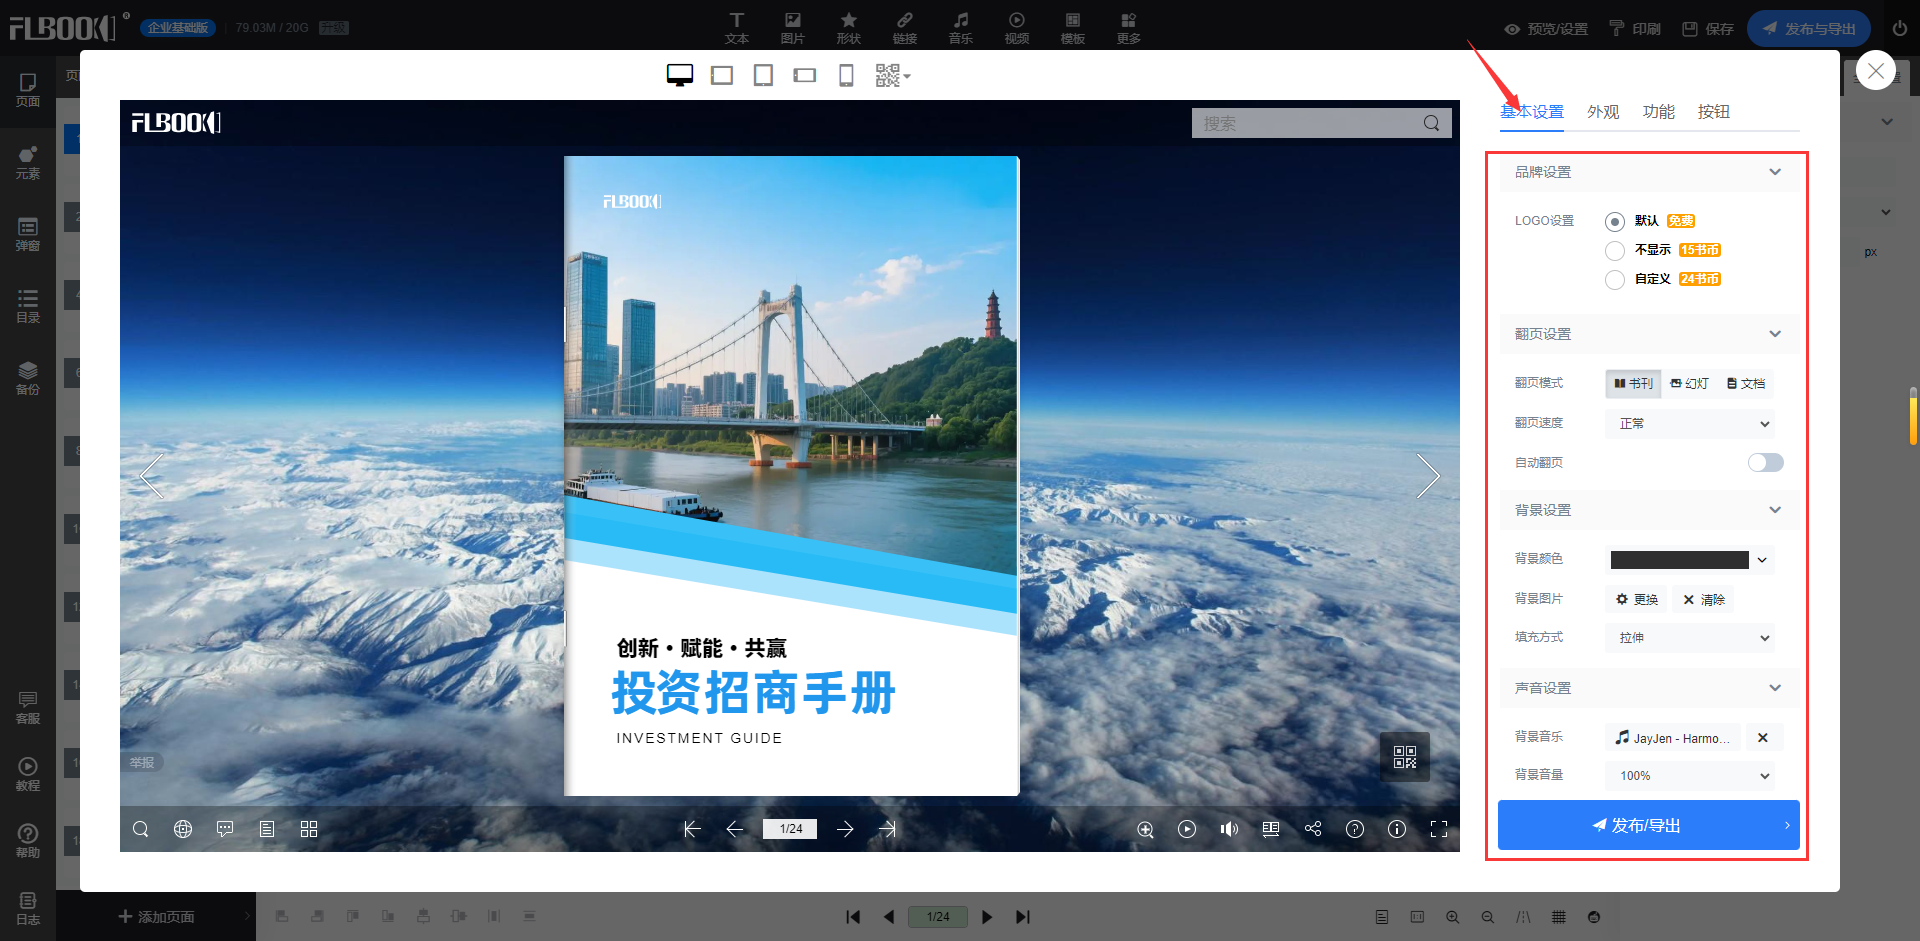Select the 不显示 logo radio option
The image size is (1920, 941).
click(x=1614, y=250)
